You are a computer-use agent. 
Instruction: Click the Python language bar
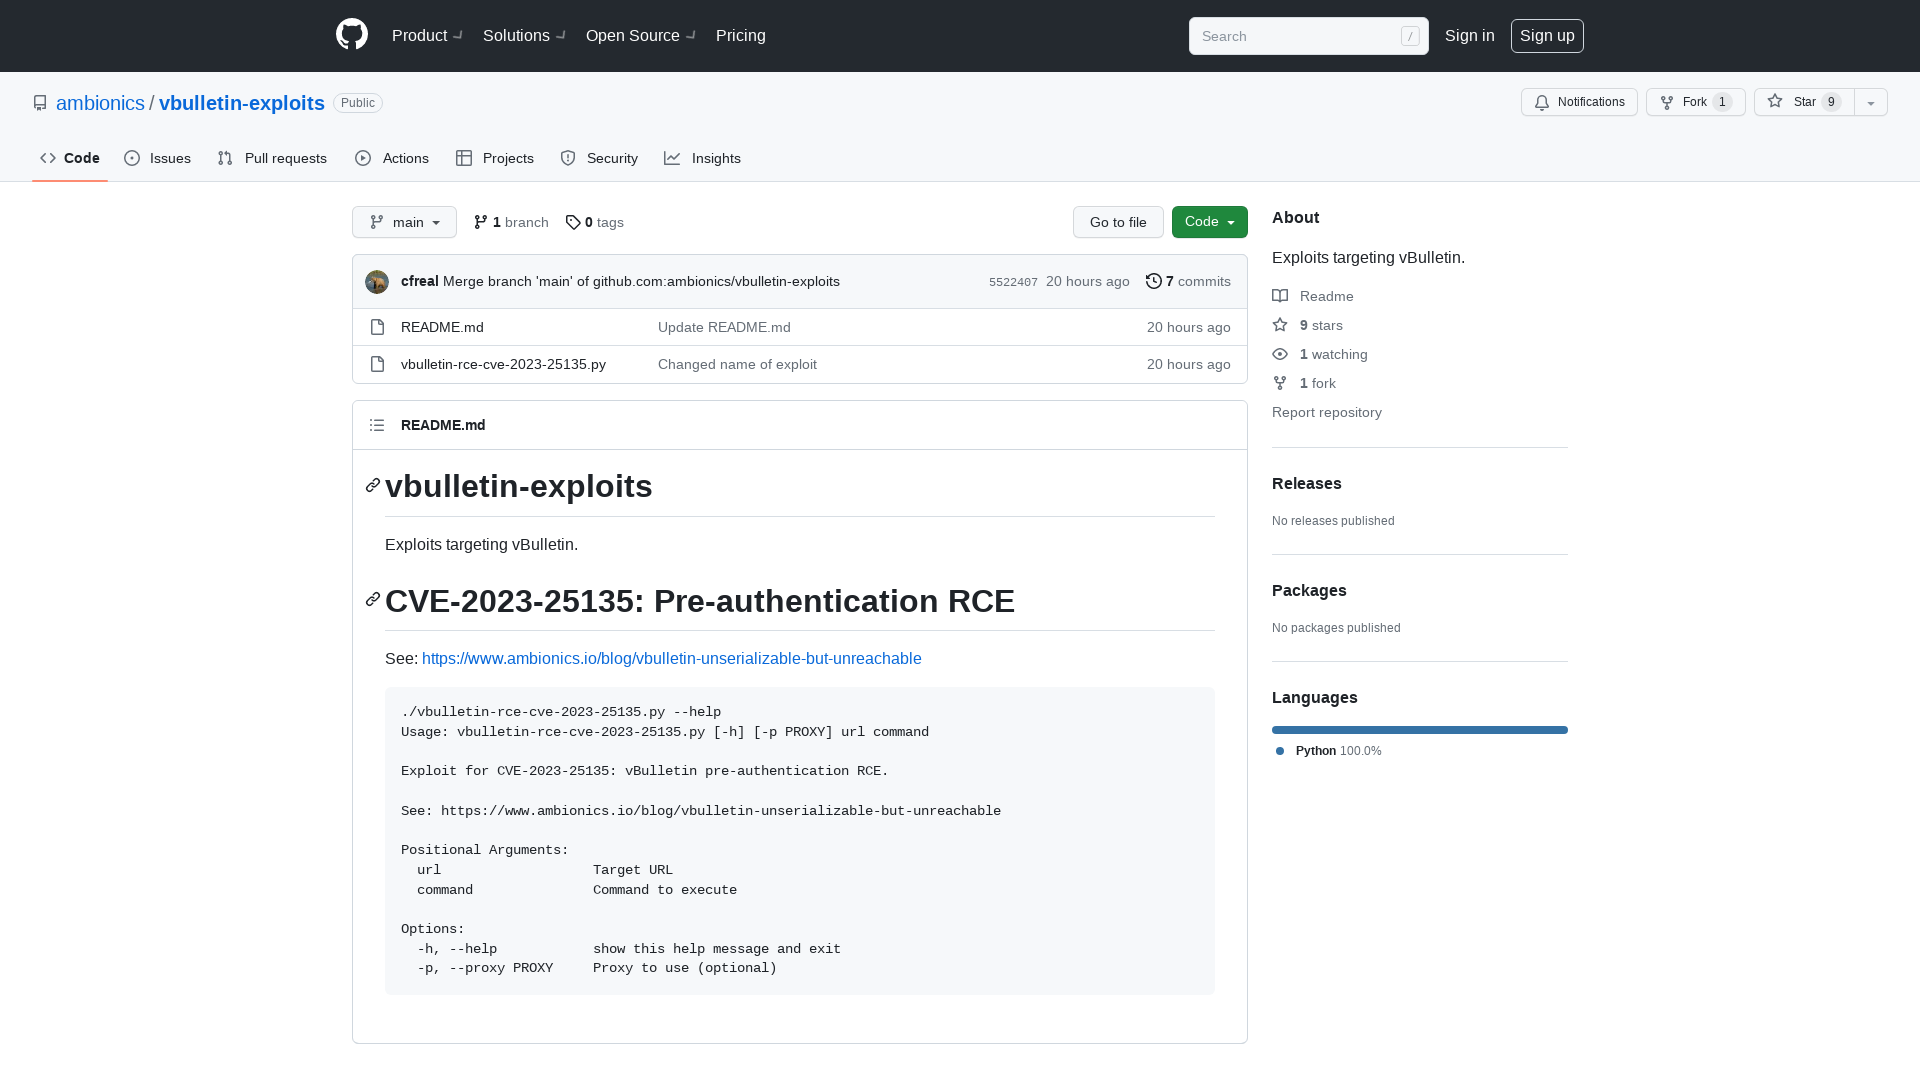(x=1420, y=730)
